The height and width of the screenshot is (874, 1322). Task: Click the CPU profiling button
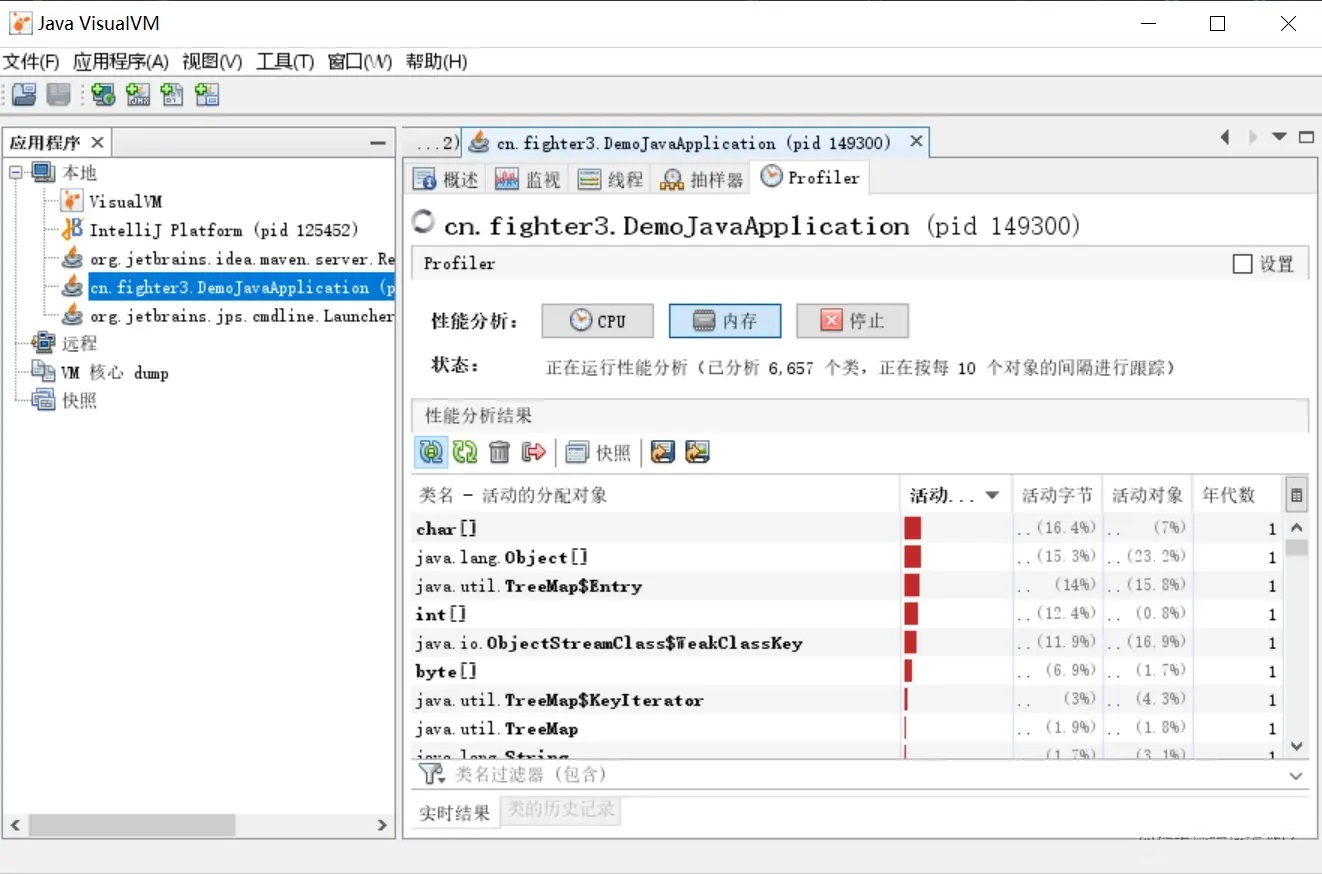point(598,321)
